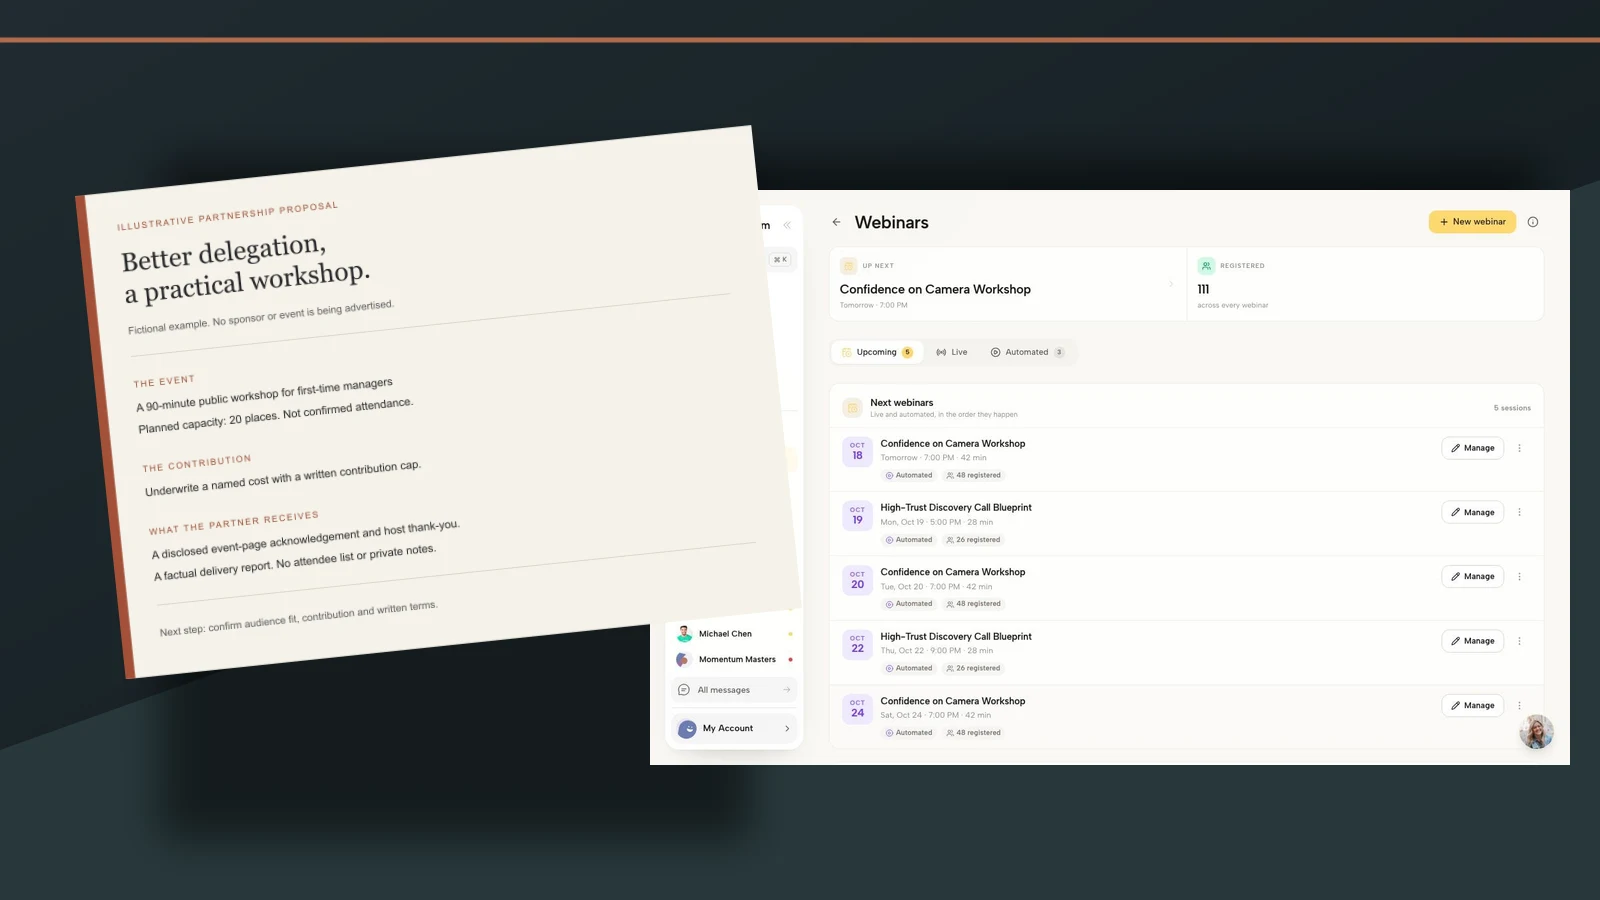
Task: Click the OCT 19 date badge
Action: click(857, 516)
